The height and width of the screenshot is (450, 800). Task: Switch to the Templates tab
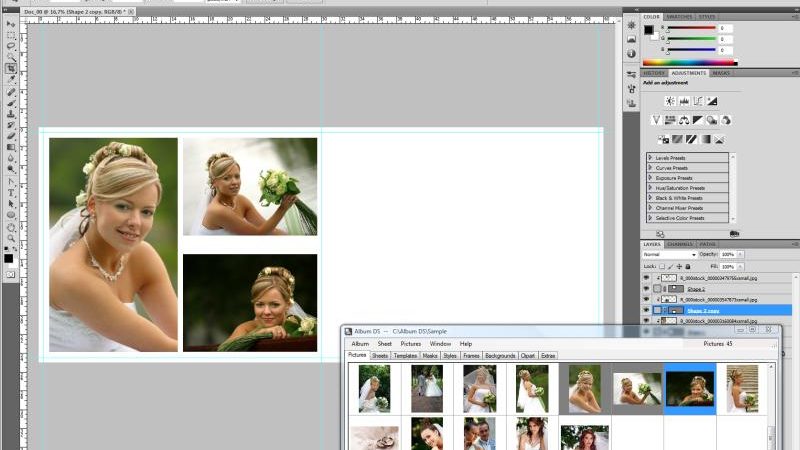405,356
